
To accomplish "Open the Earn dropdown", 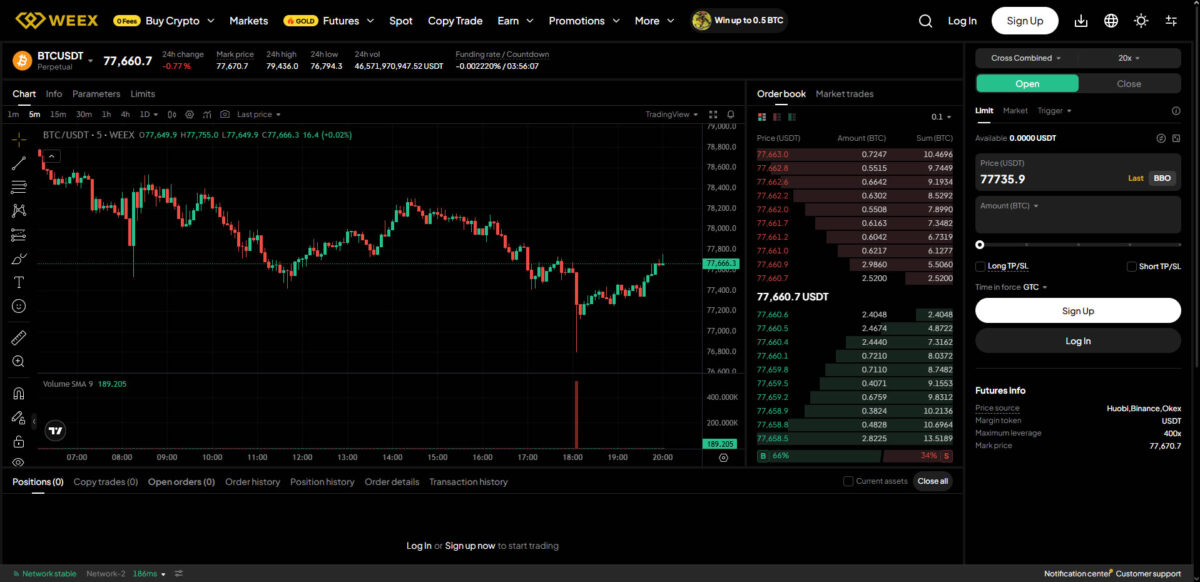I will [x=515, y=20].
